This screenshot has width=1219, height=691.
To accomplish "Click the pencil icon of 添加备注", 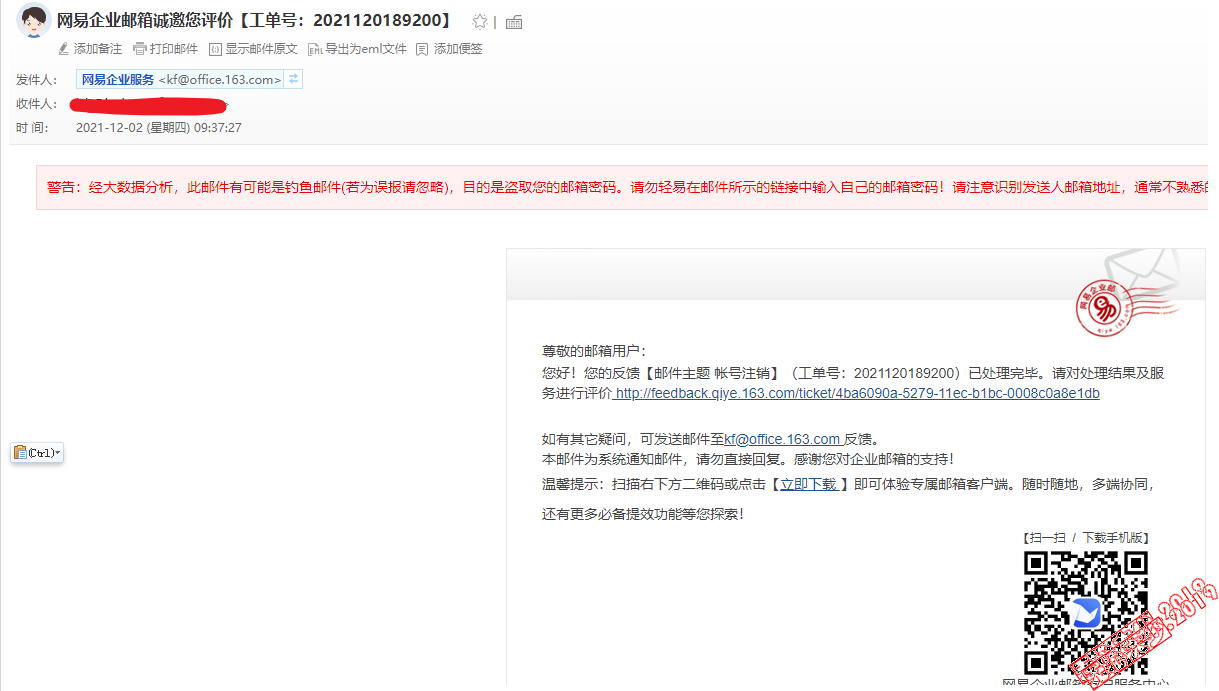I will (64, 48).
